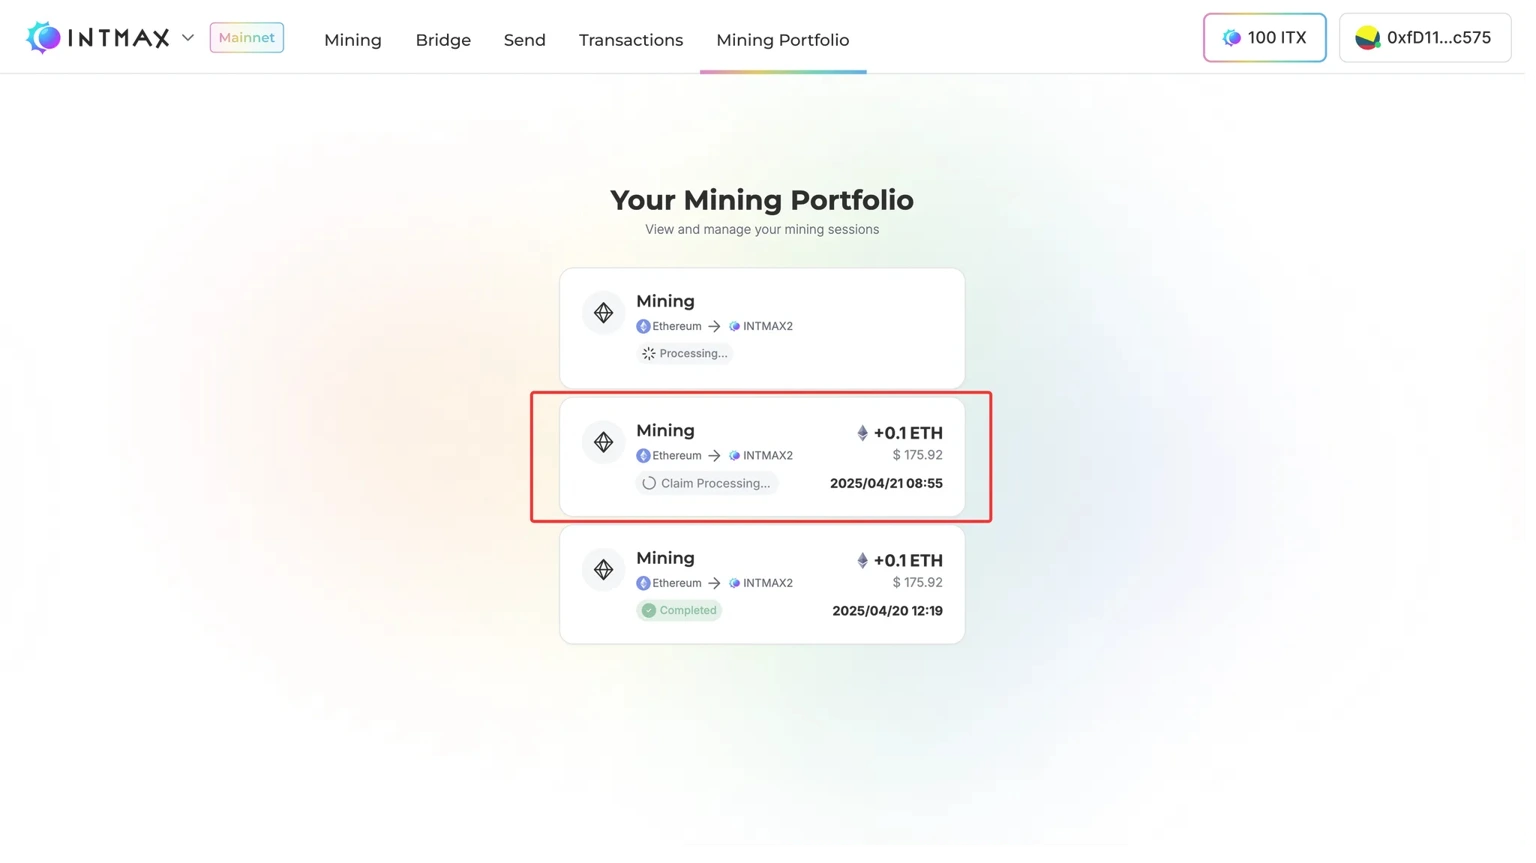Screen dimensions: 1536x863
Task: Open the Mining tab
Action: 352,40
